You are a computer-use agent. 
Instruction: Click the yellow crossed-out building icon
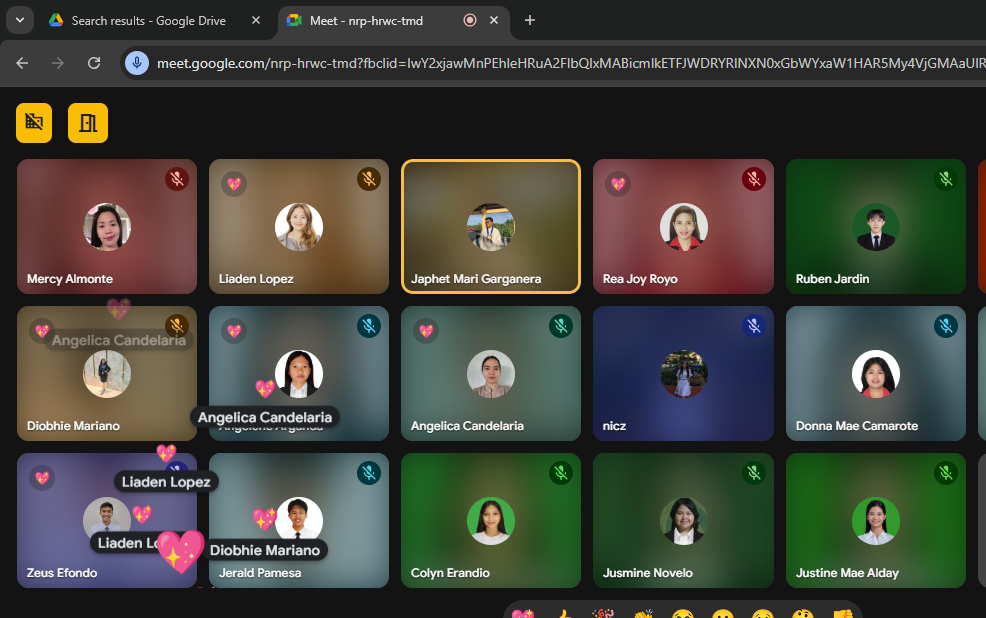pos(34,122)
